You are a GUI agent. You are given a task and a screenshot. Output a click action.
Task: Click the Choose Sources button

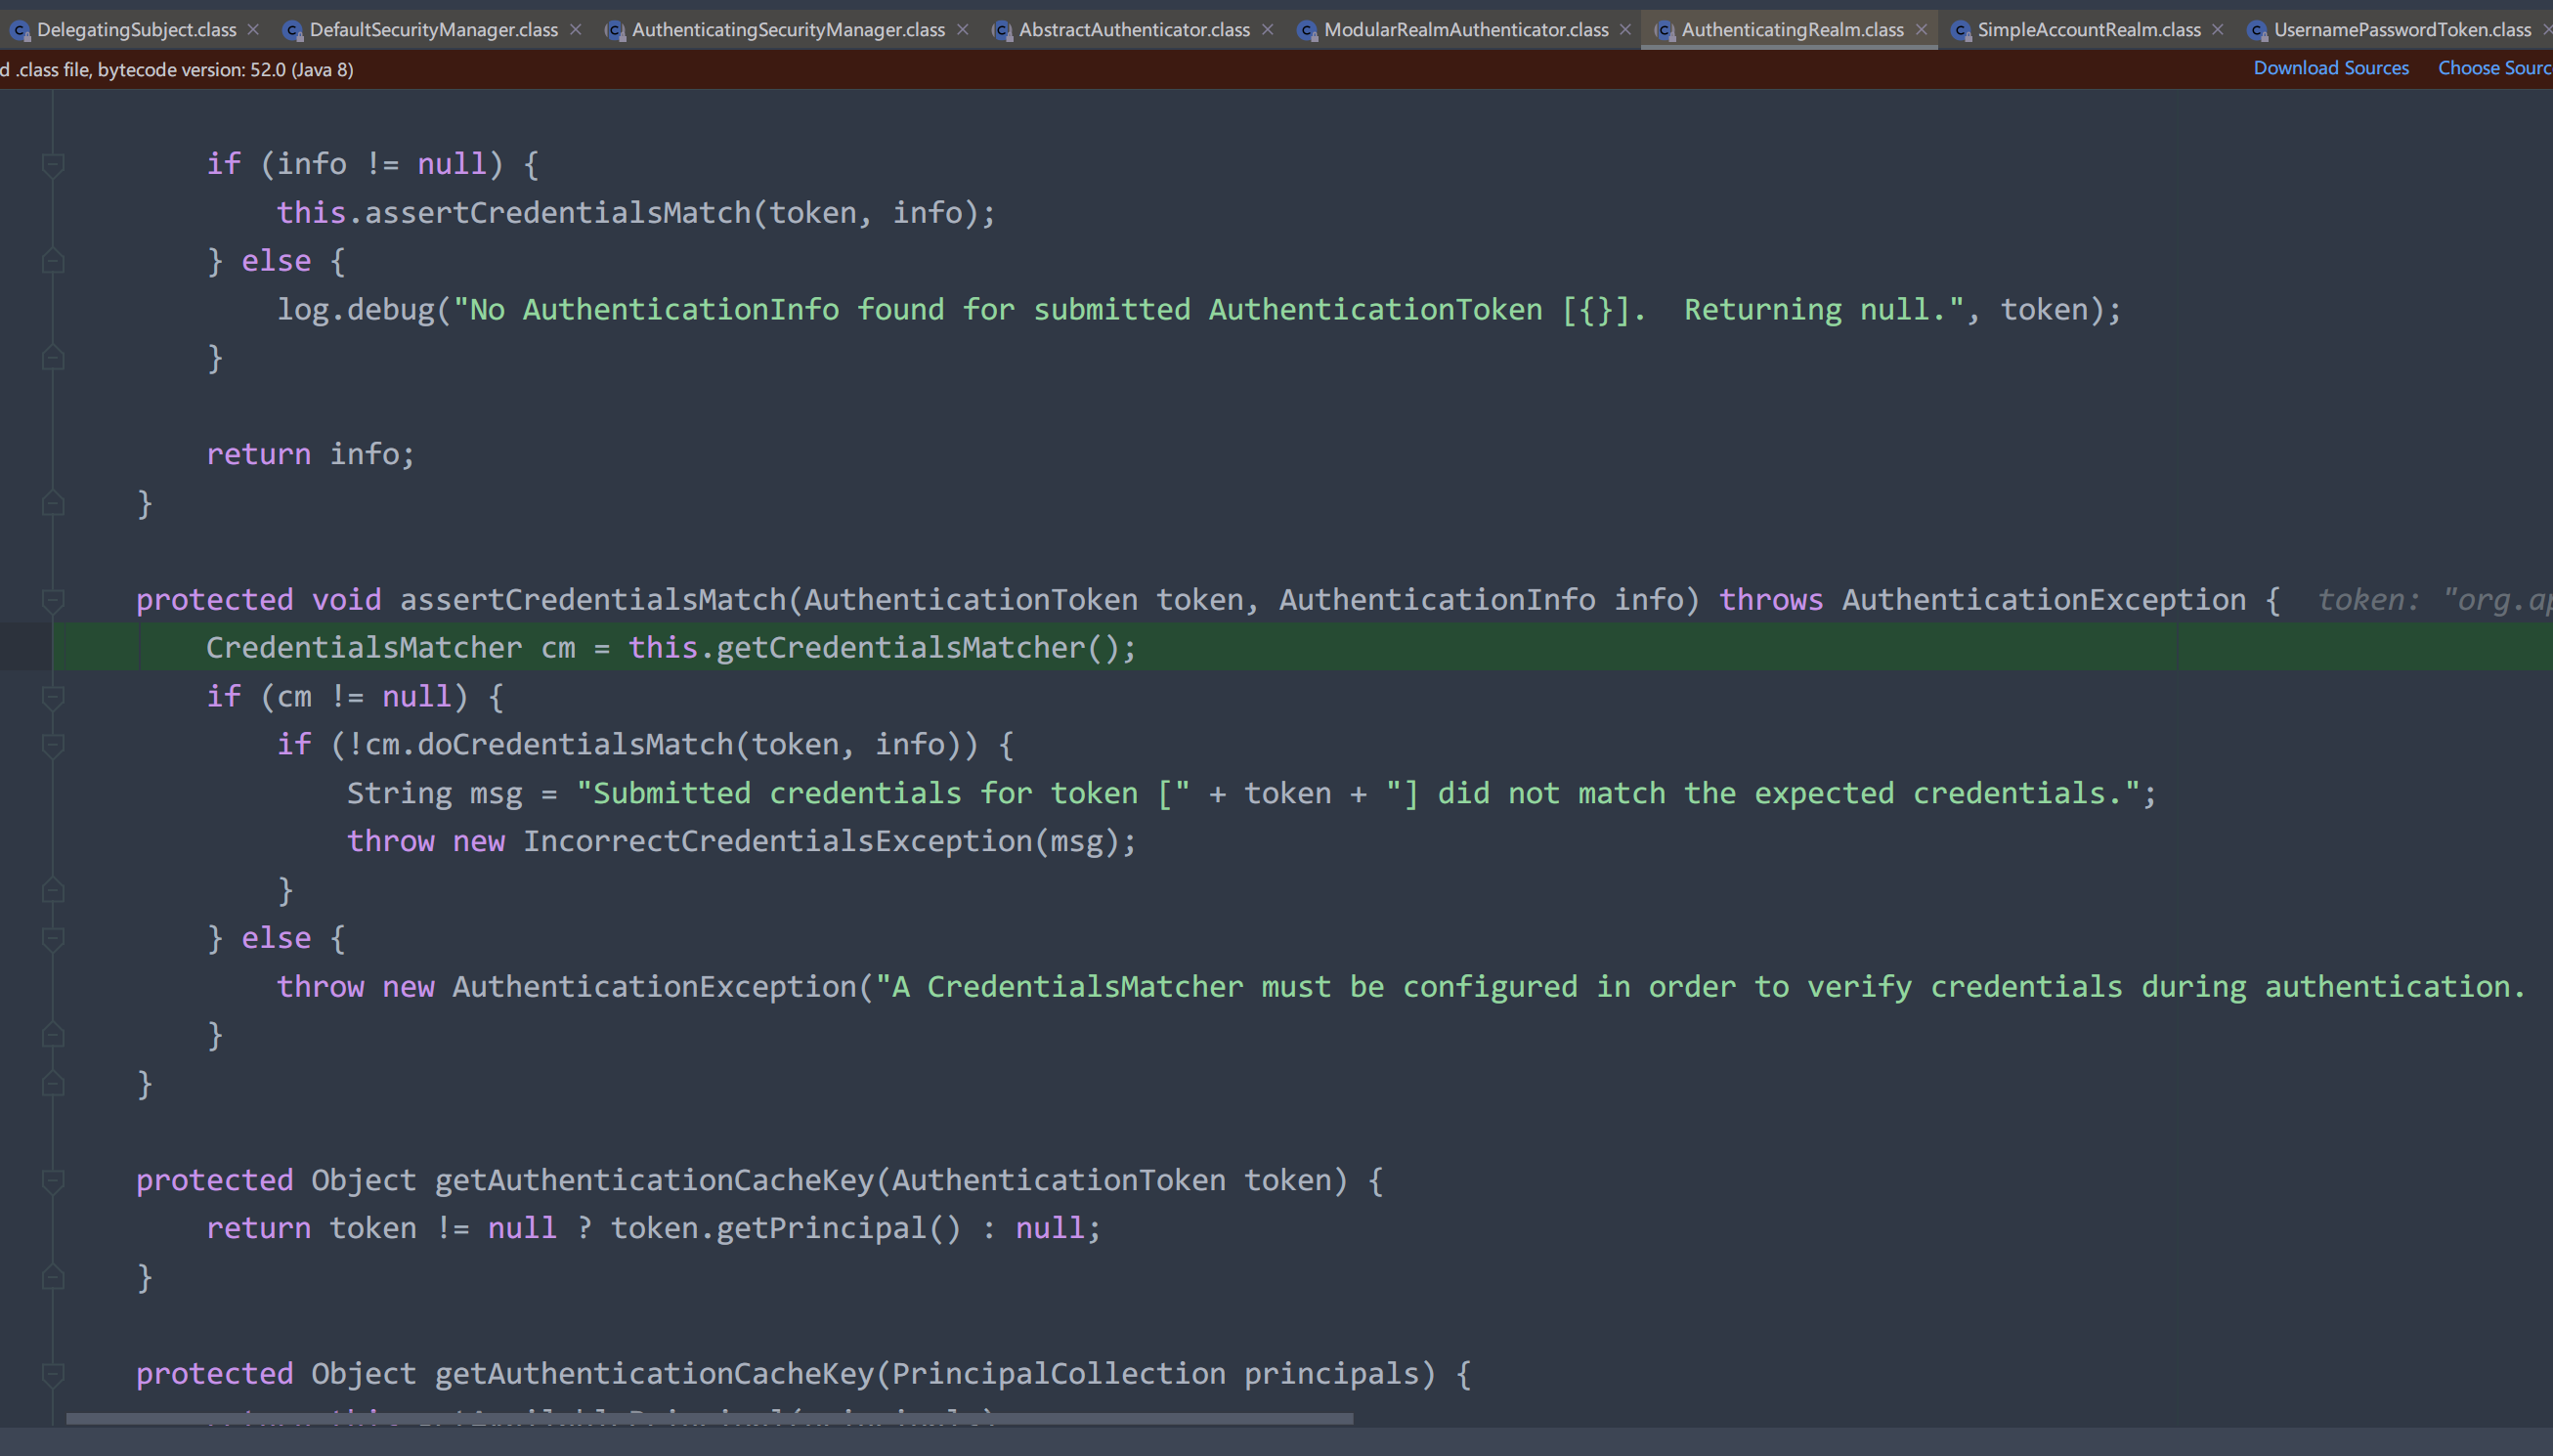2491,68
